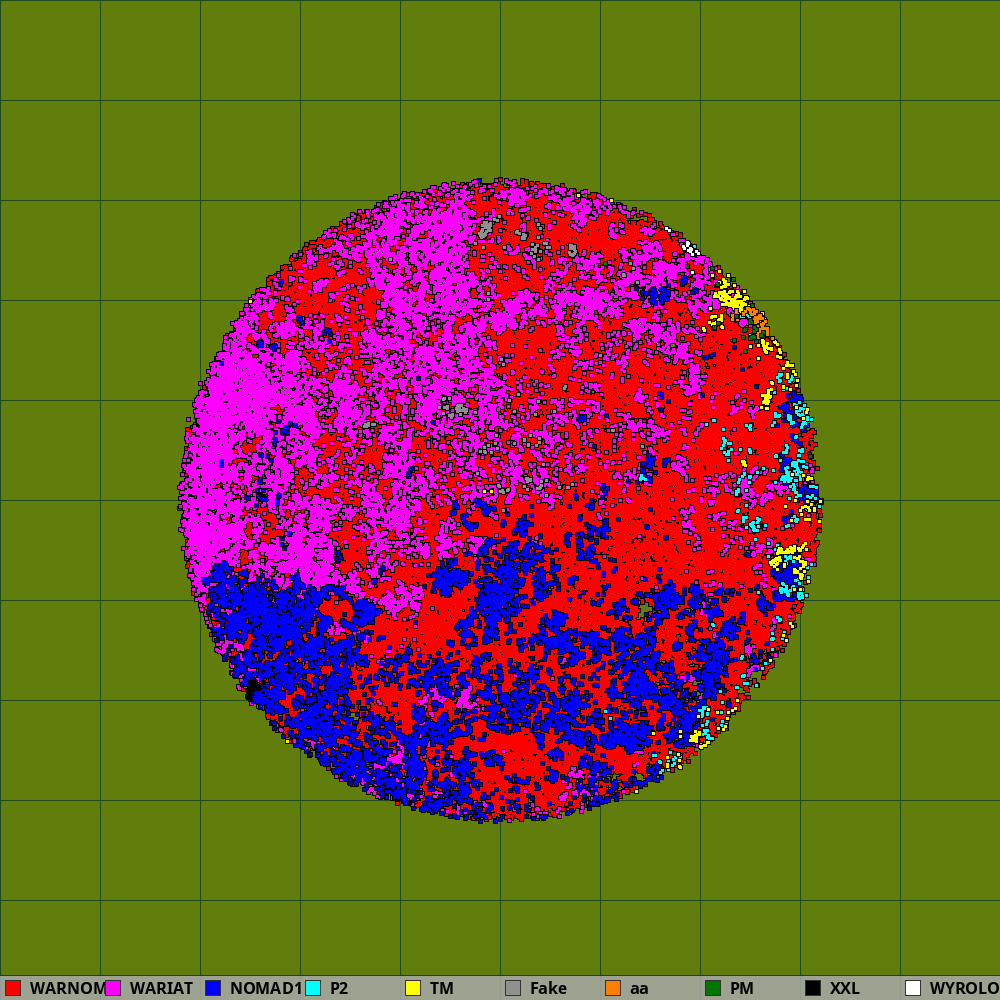Click the Fake legend label
The height and width of the screenshot is (1000, 1000).
click(548, 989)
